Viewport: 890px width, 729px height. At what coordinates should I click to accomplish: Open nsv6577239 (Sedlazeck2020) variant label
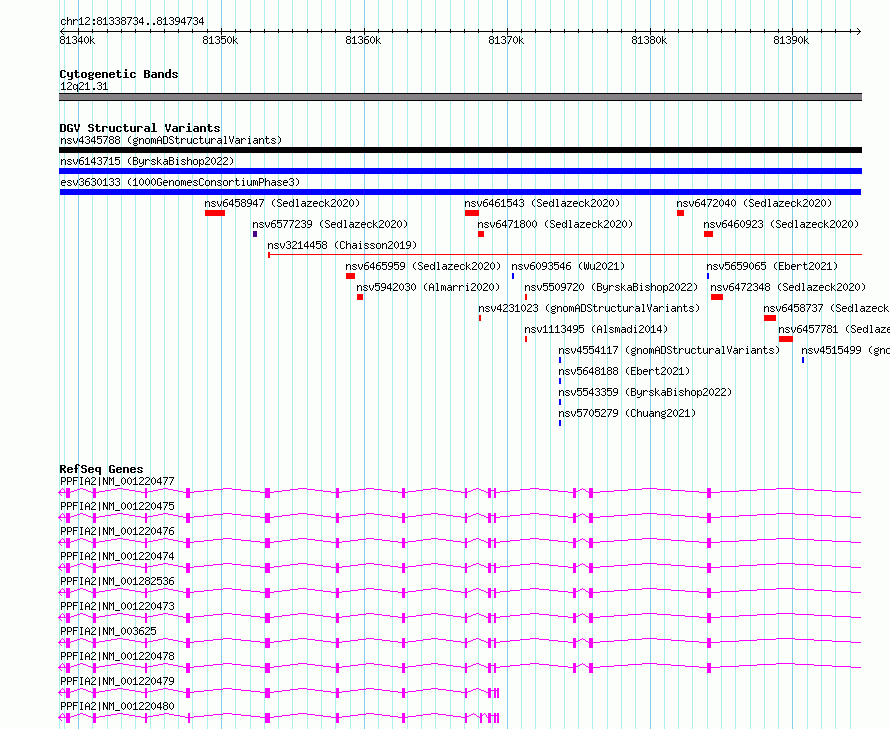pos(330,224)
